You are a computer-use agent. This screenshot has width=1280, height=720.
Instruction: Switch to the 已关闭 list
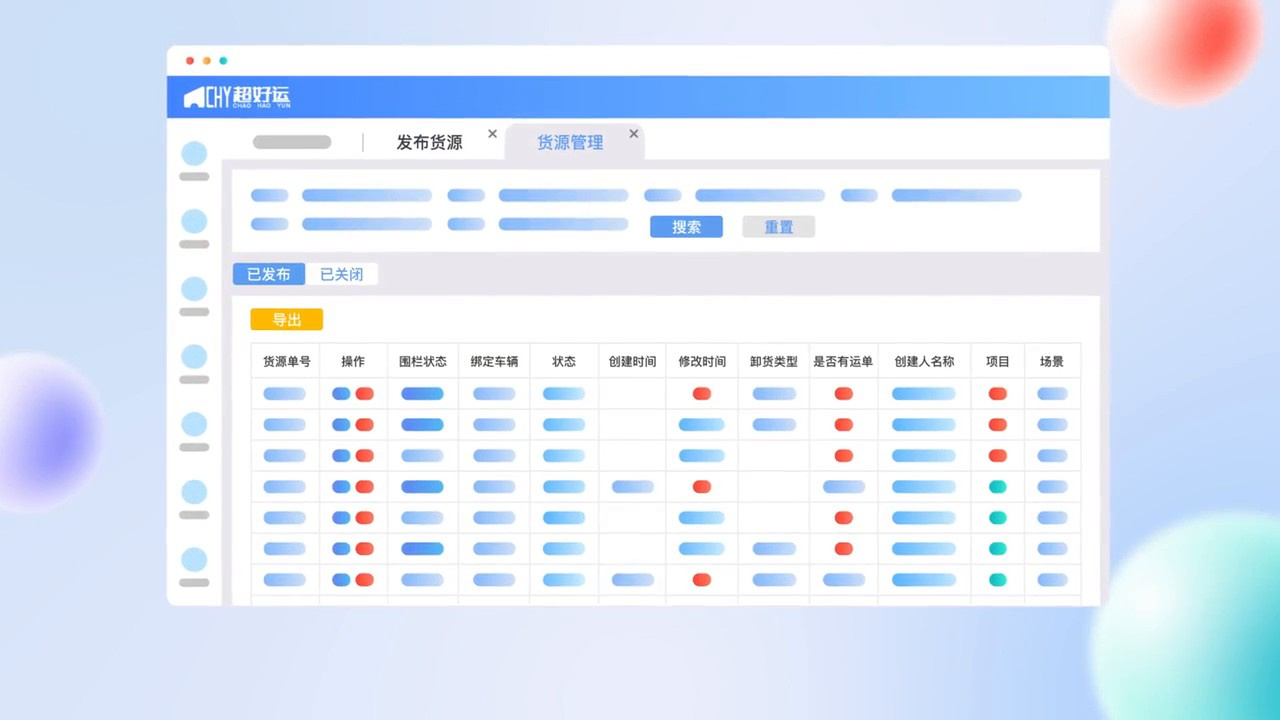click(x=341, y=274)
